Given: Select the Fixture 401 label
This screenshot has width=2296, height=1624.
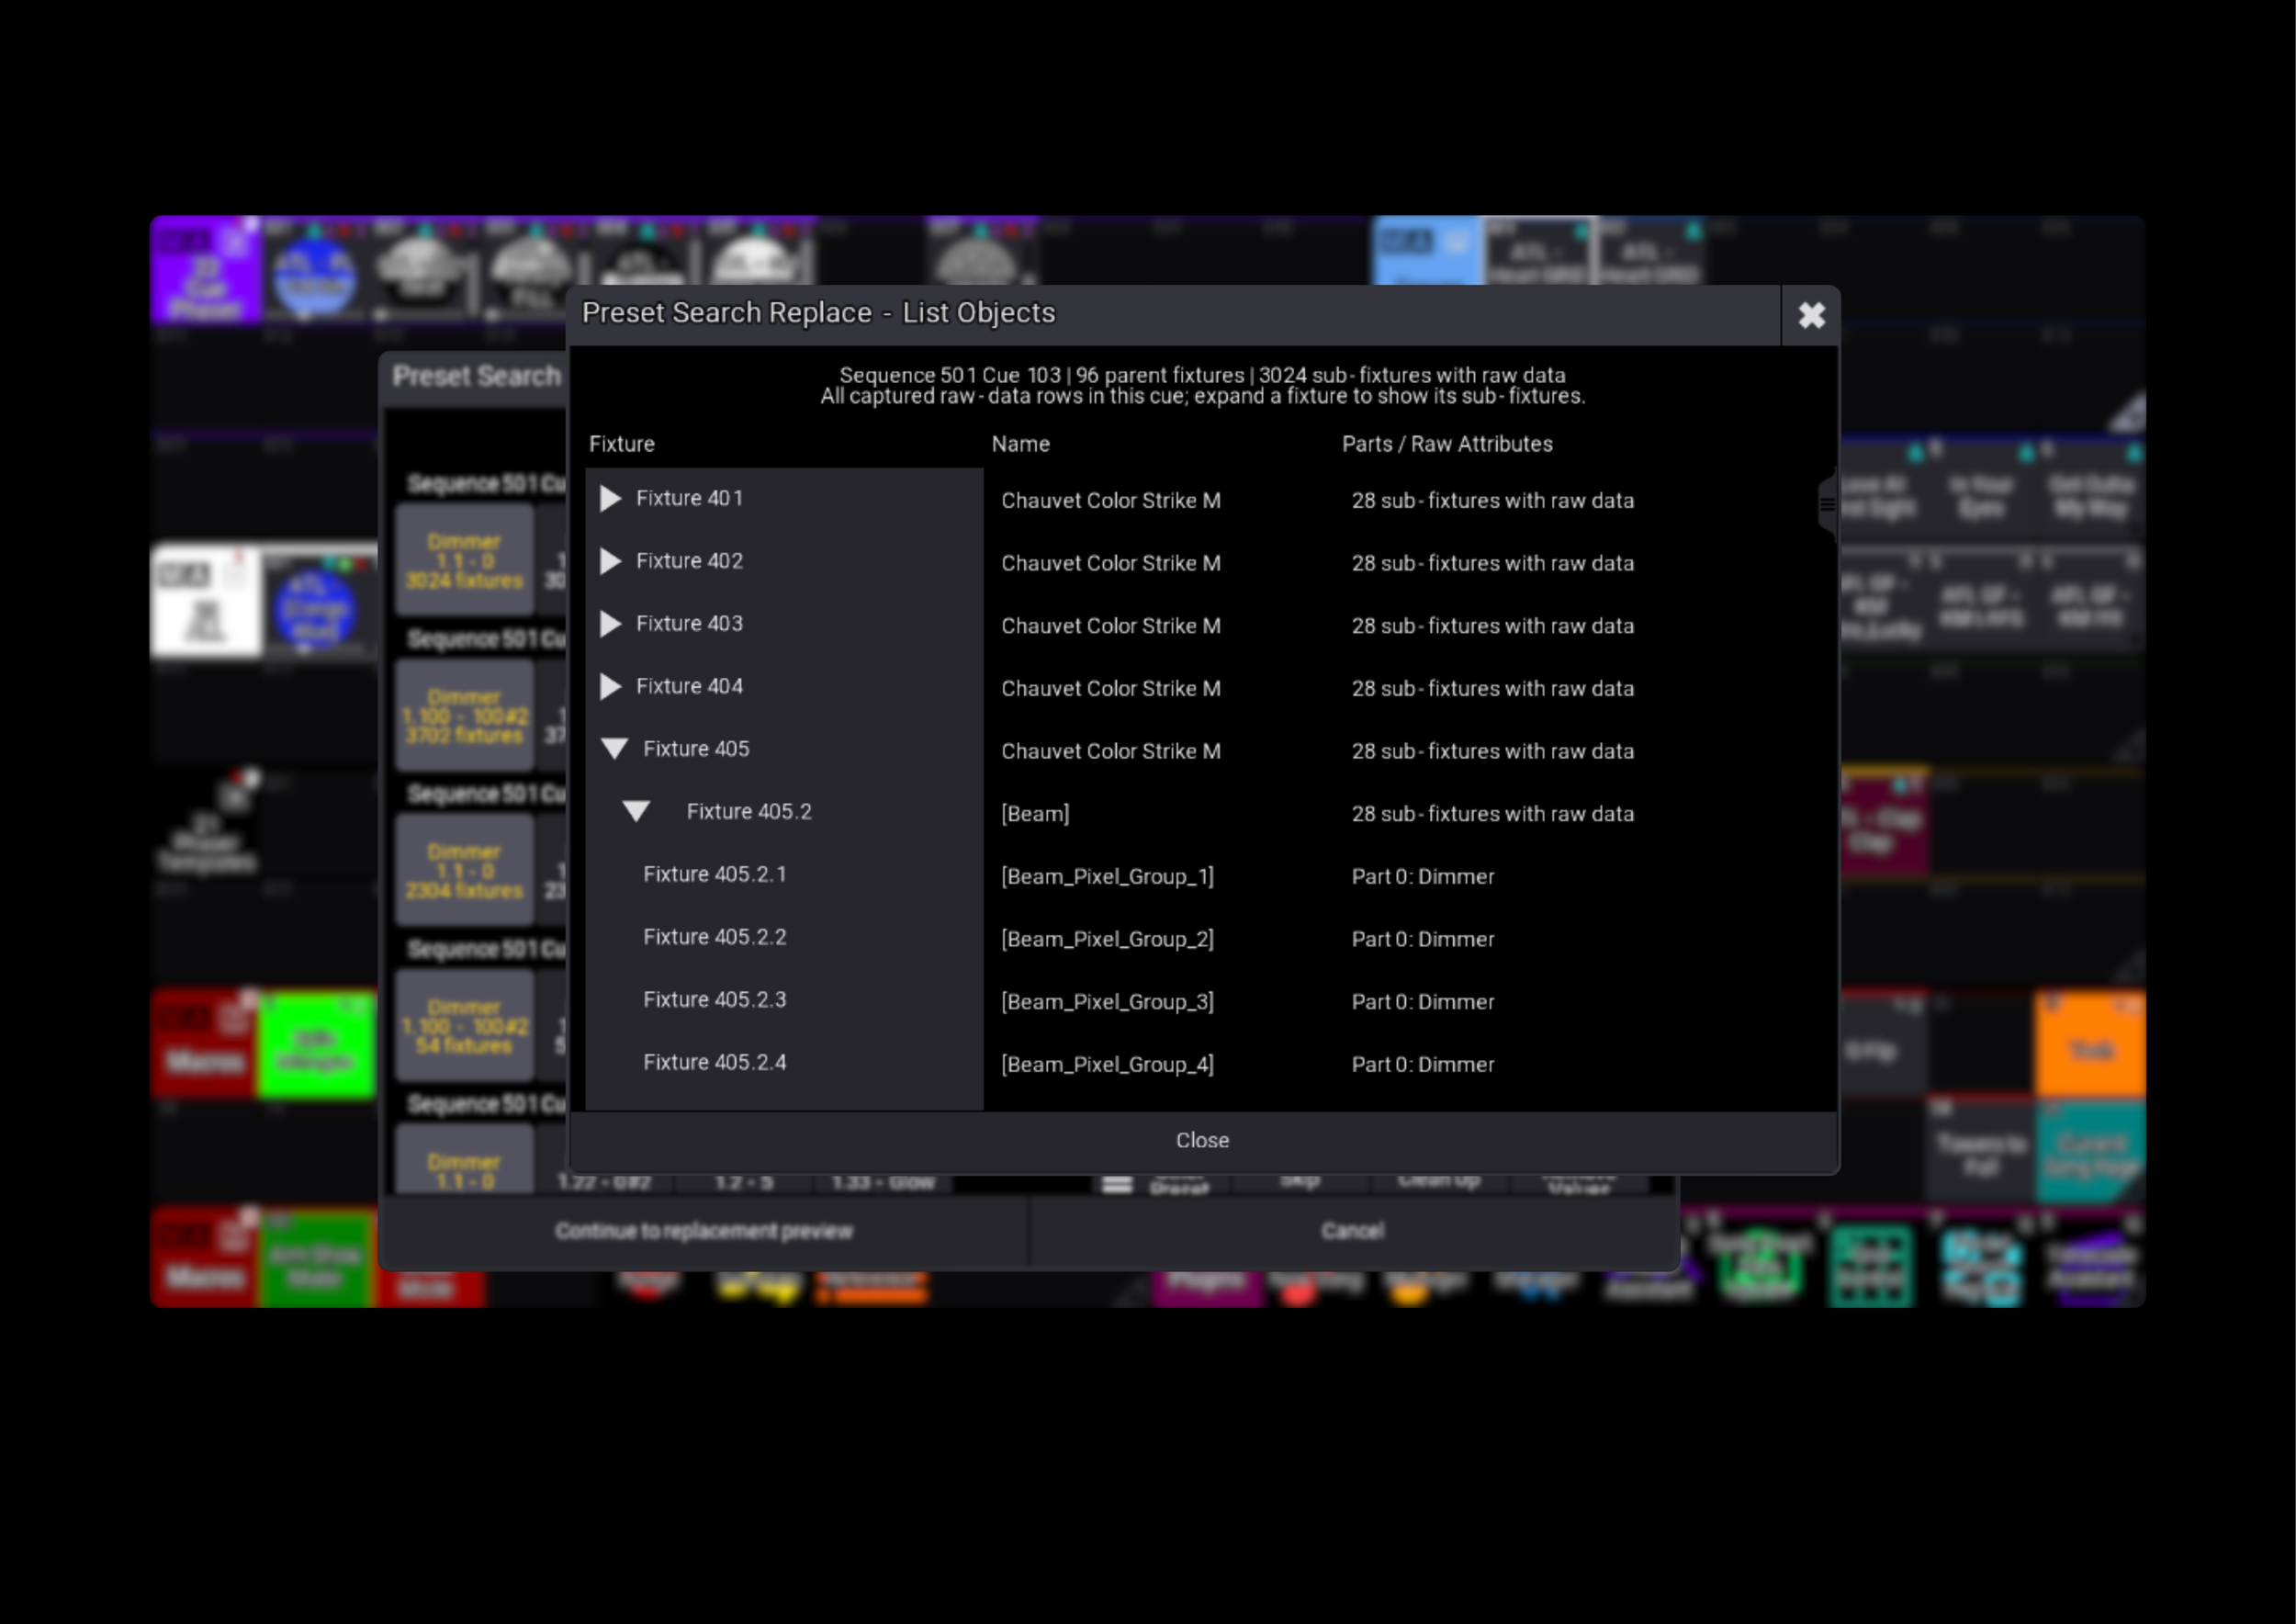Looking at the screenshot, I should click(690, 498).
